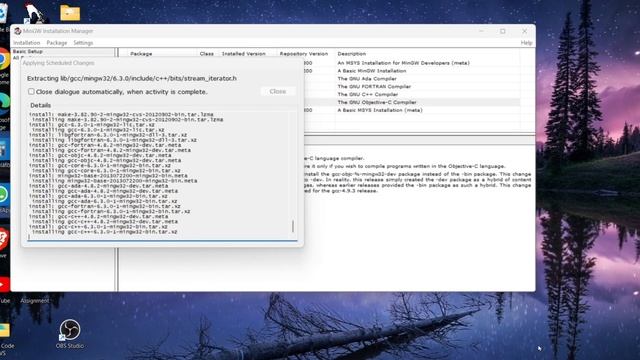
Task: Click log line 'install: mingw32-base-2013072200-mingw32-bin.meta'
Action: (x=108, y=176)
